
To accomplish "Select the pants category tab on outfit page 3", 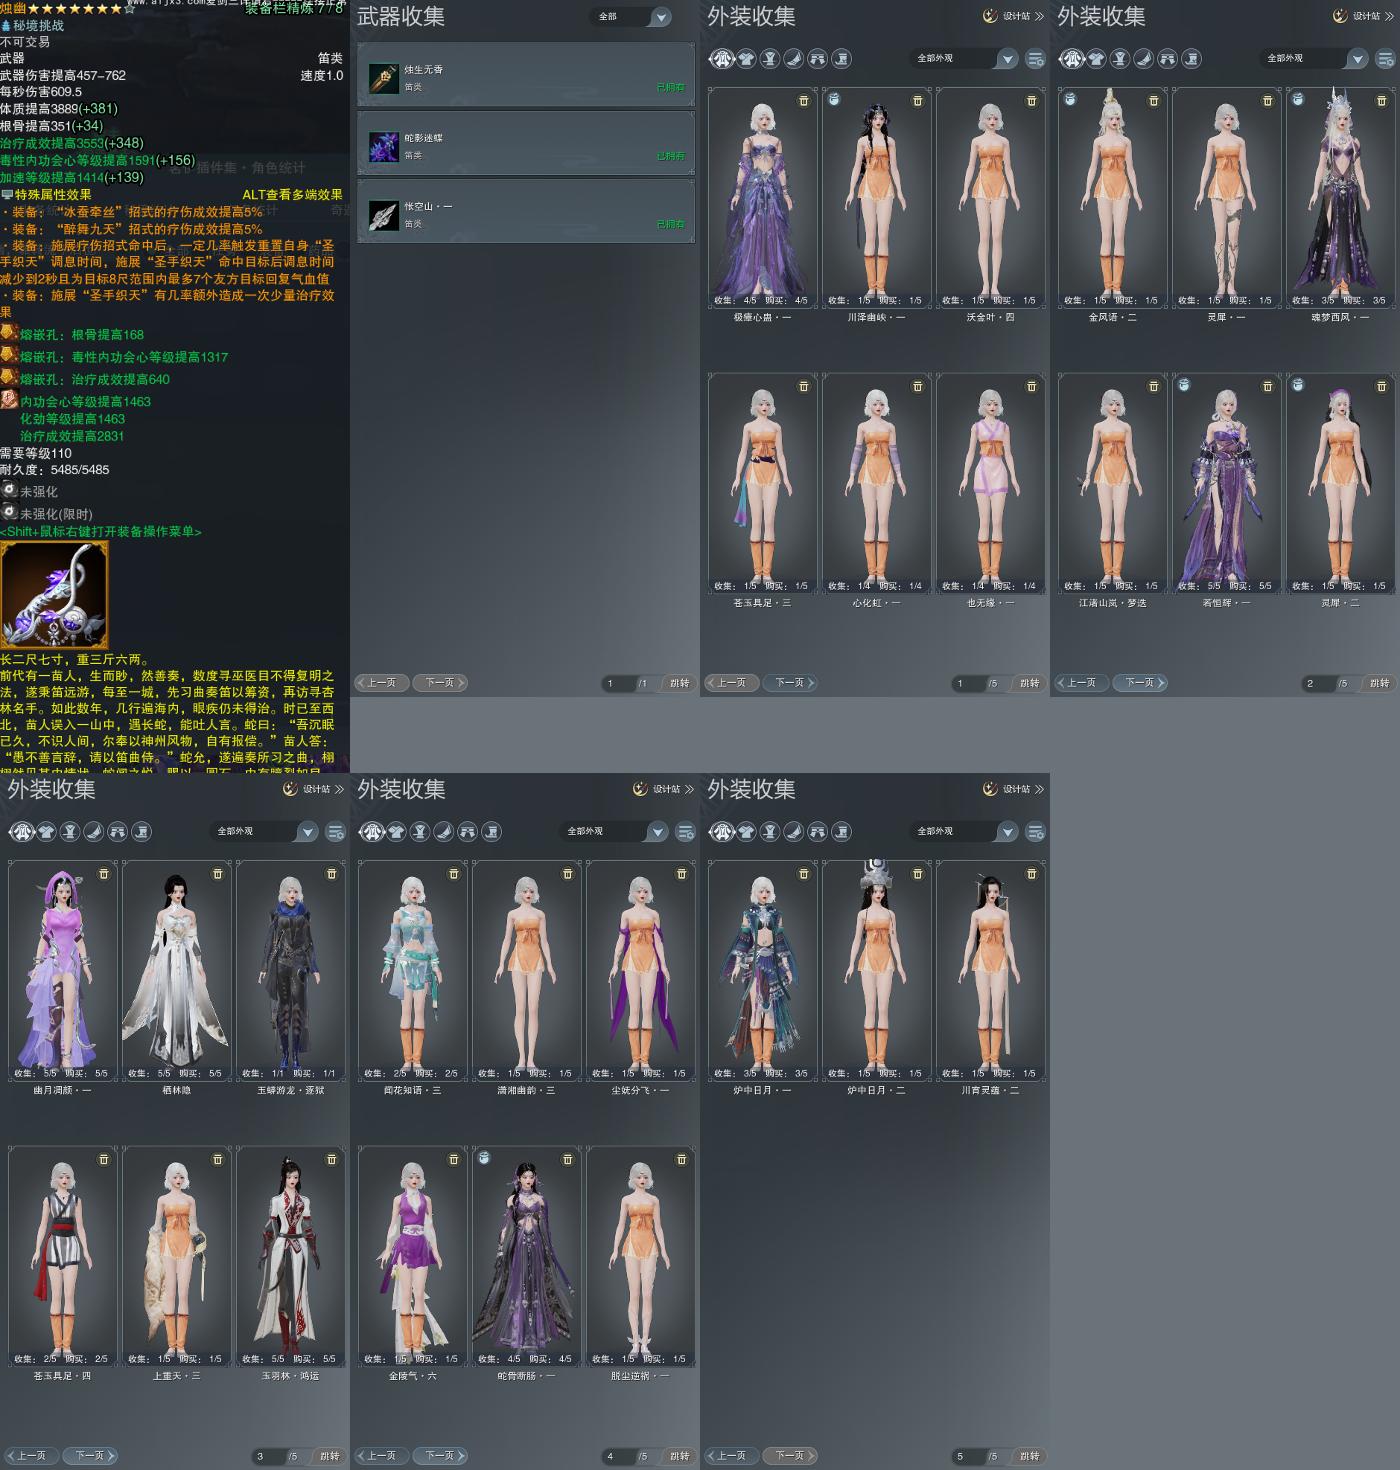I will pyautogui.click(x=118, y=832).
